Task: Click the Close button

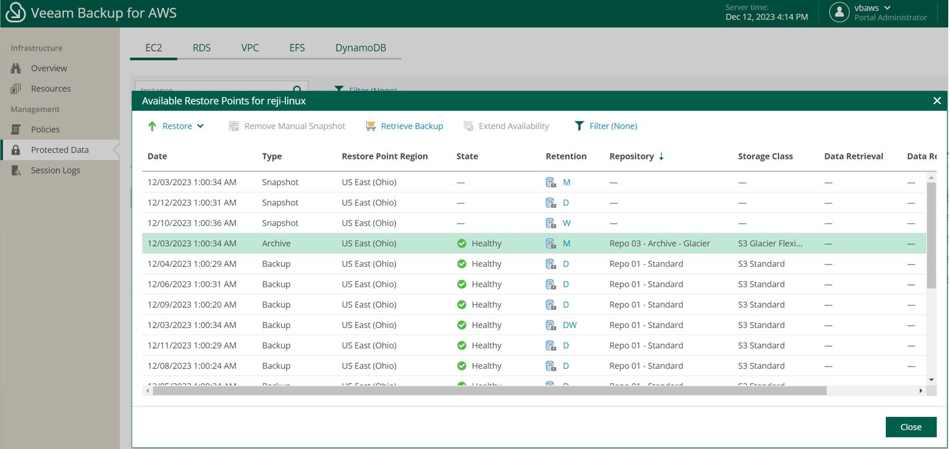Action: pos(911,427)
